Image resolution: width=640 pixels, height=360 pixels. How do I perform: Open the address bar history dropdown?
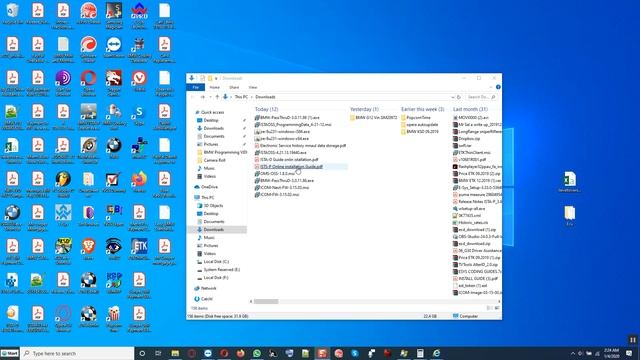pos(452,97)
